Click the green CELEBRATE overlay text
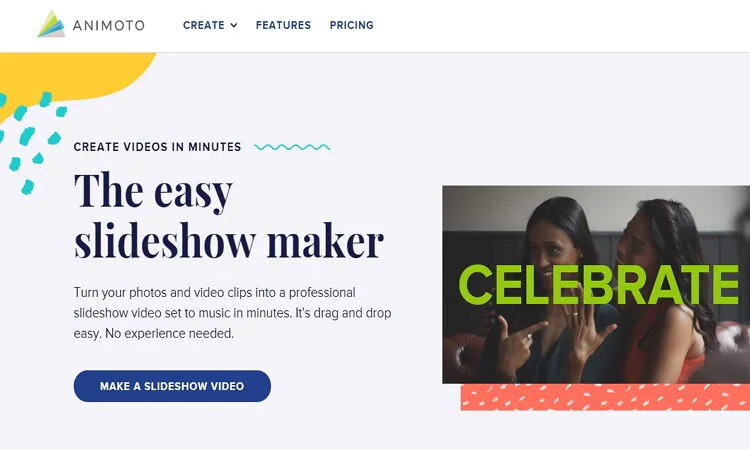The height and width of the screenshot is (450, 750). [598, 285]
